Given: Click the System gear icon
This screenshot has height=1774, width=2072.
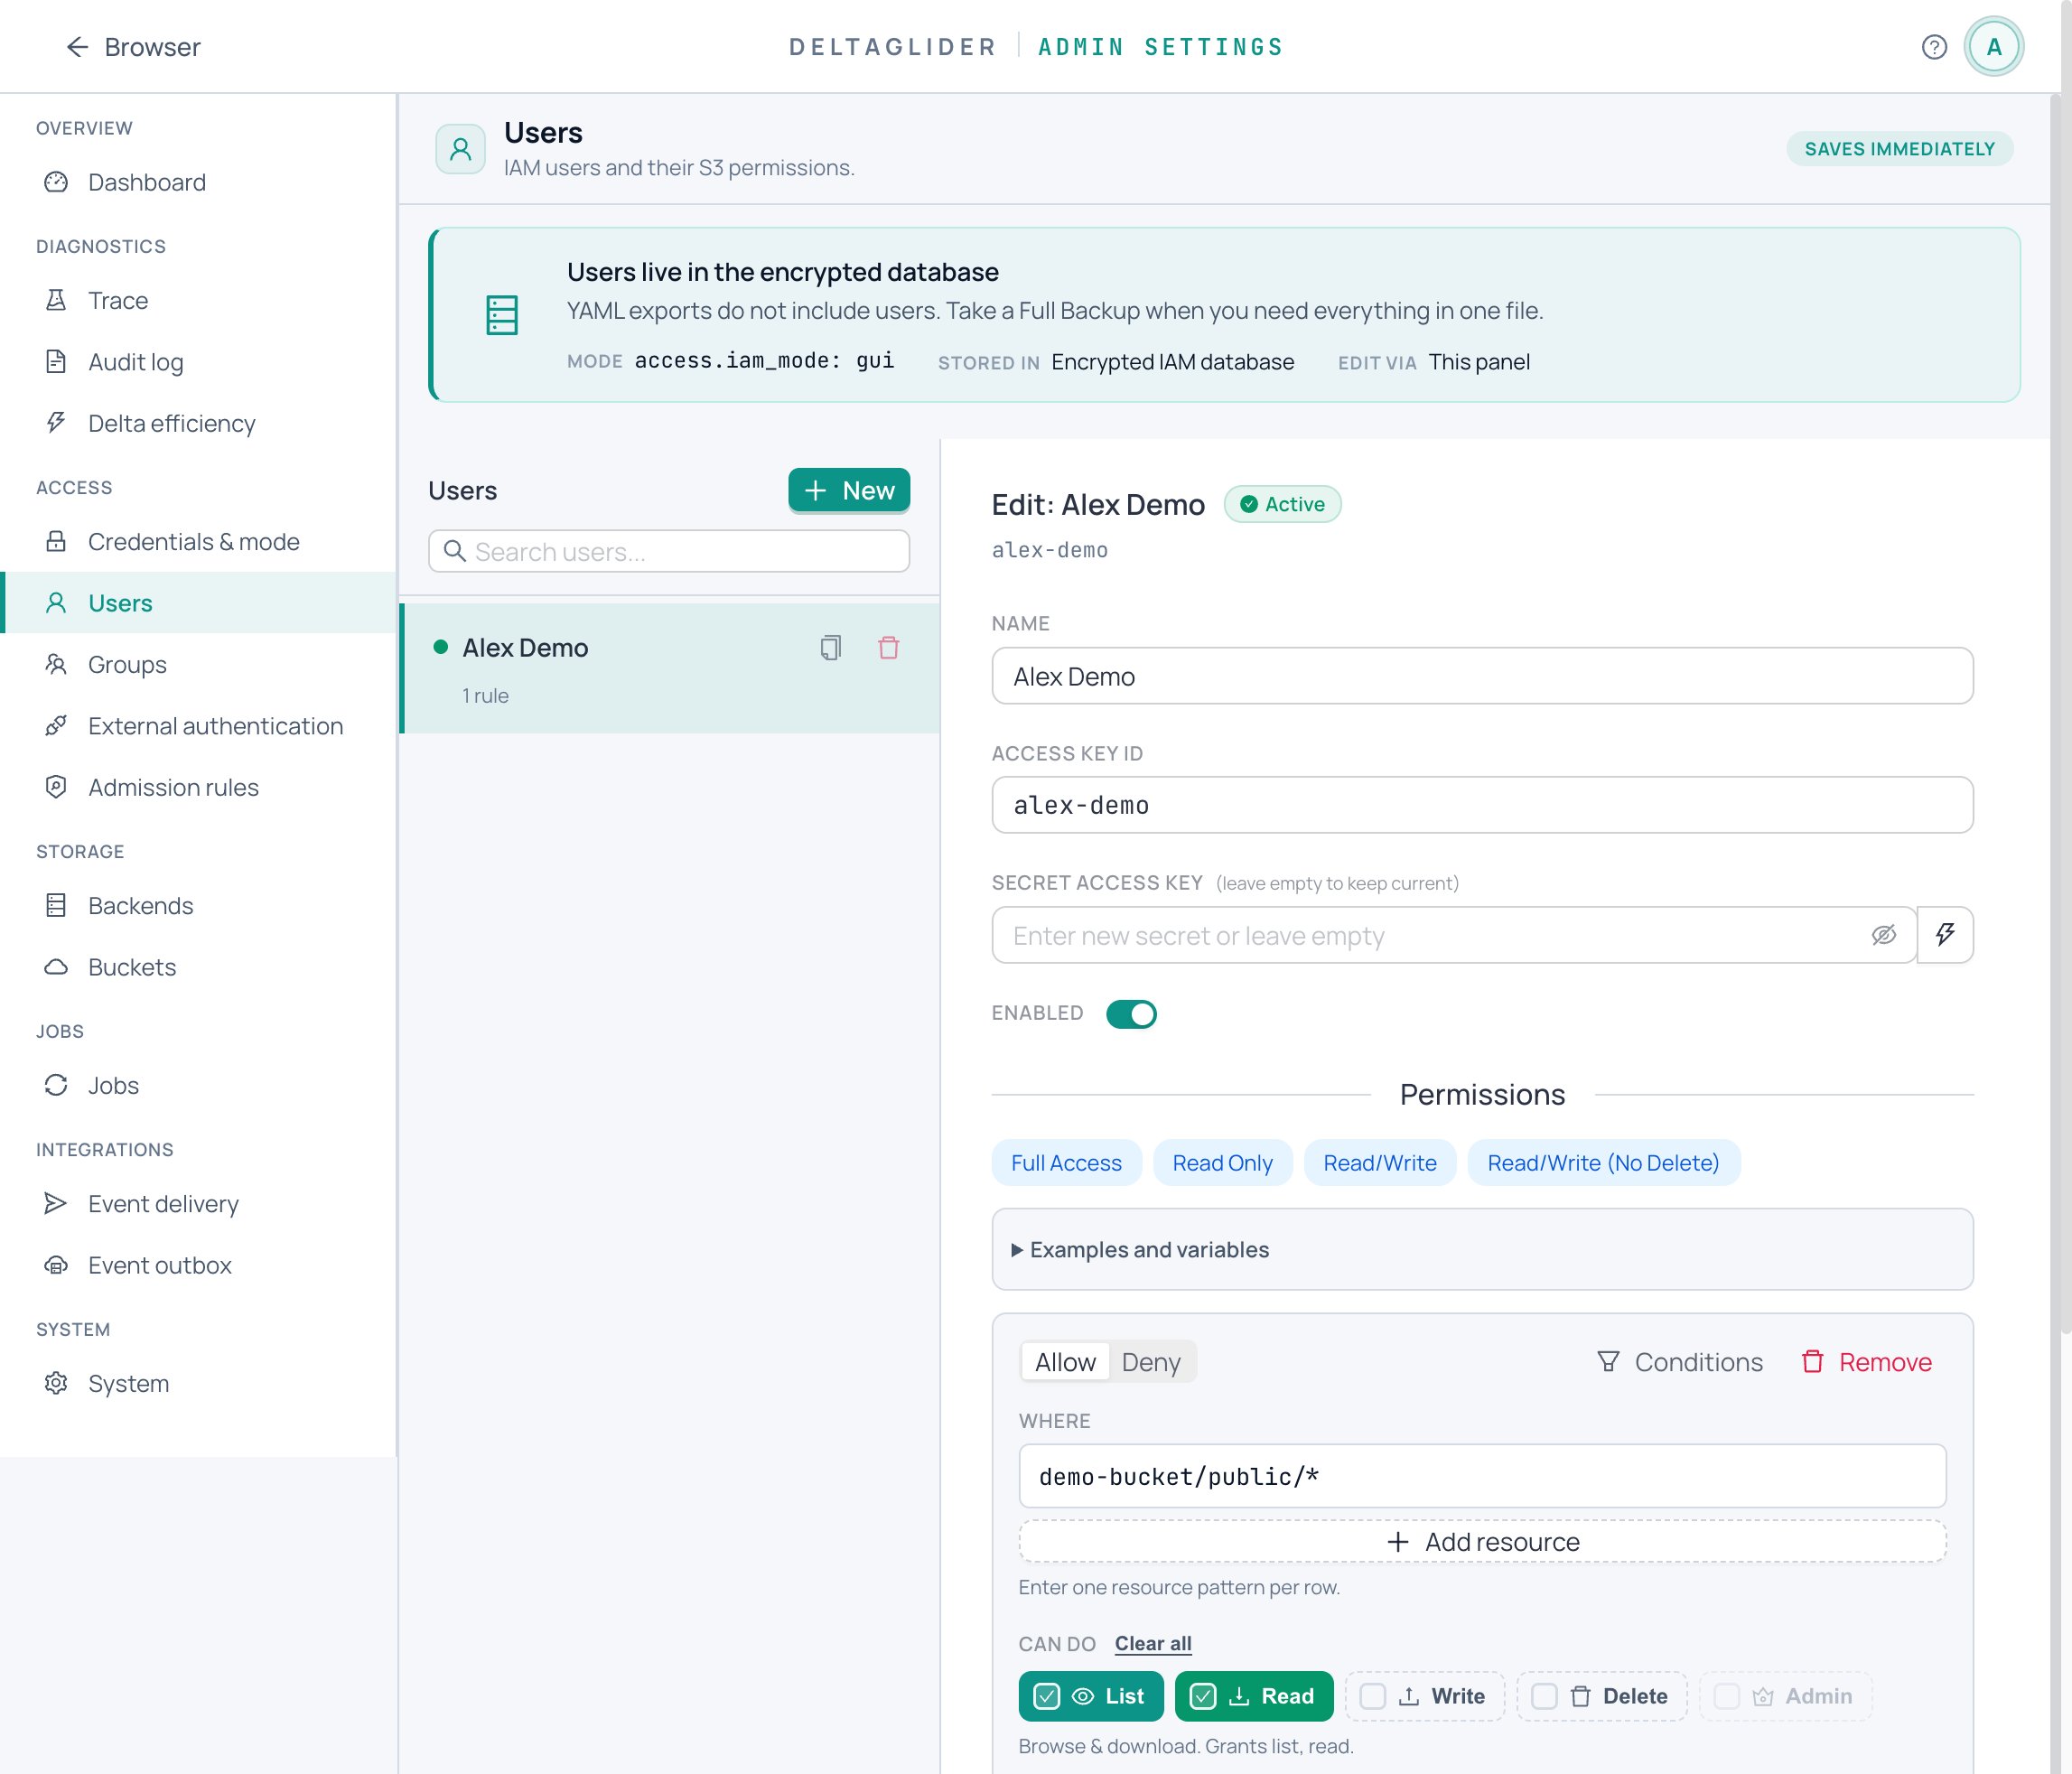Looking at the screenshot, I should 56,1383.
